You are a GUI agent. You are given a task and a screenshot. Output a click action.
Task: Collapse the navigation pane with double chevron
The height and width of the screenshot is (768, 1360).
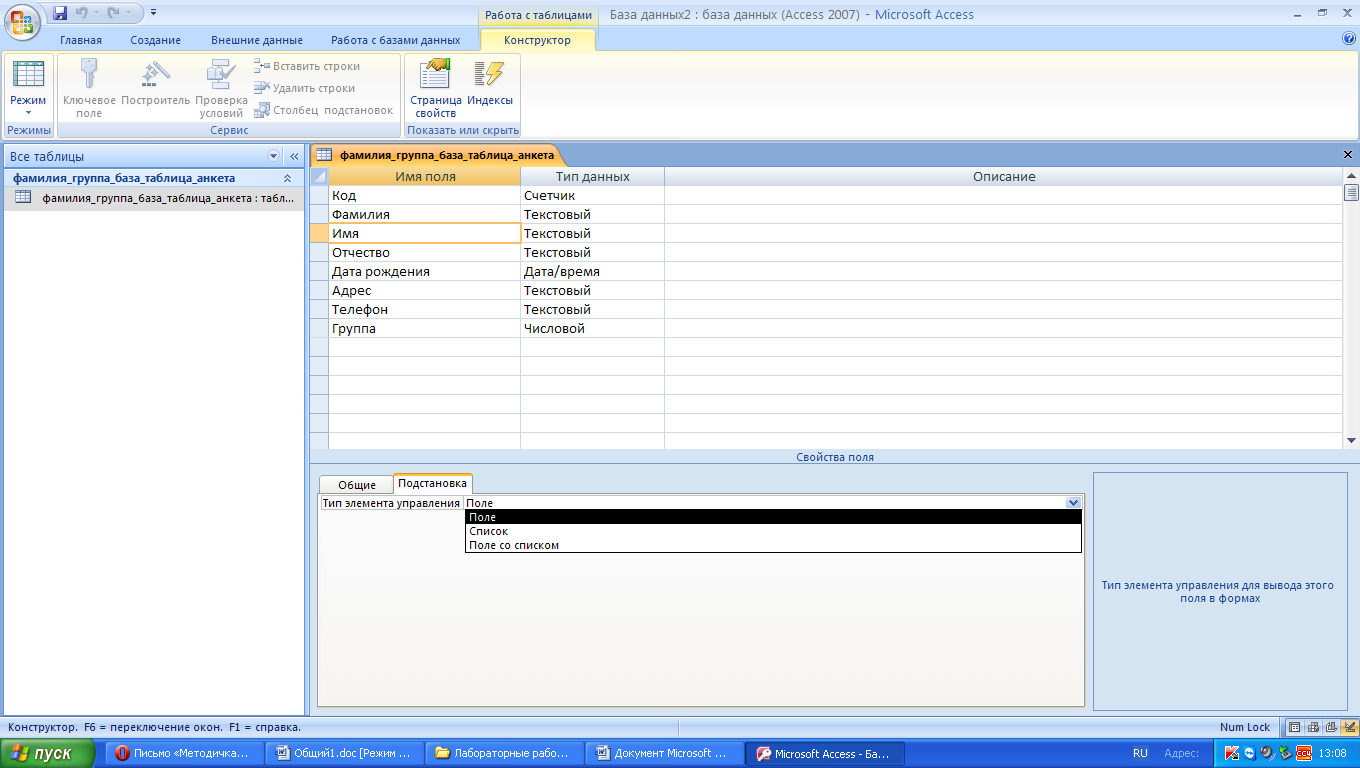click(294, 157)
